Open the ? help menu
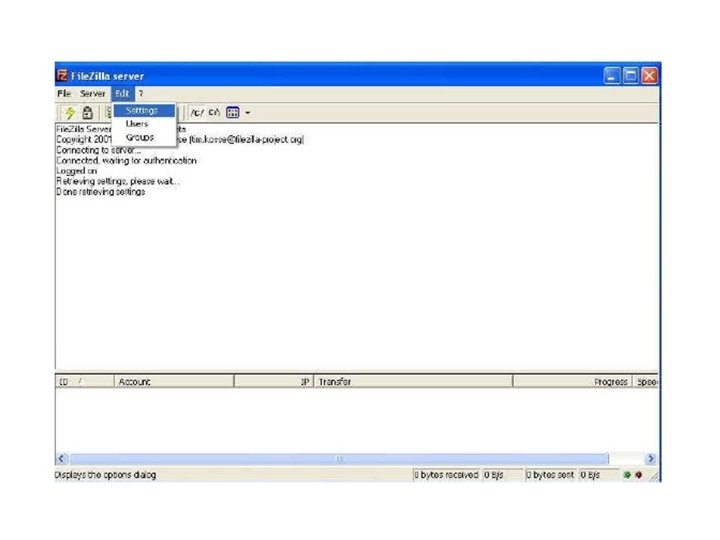720x540 pixels. tap(141, 94)
